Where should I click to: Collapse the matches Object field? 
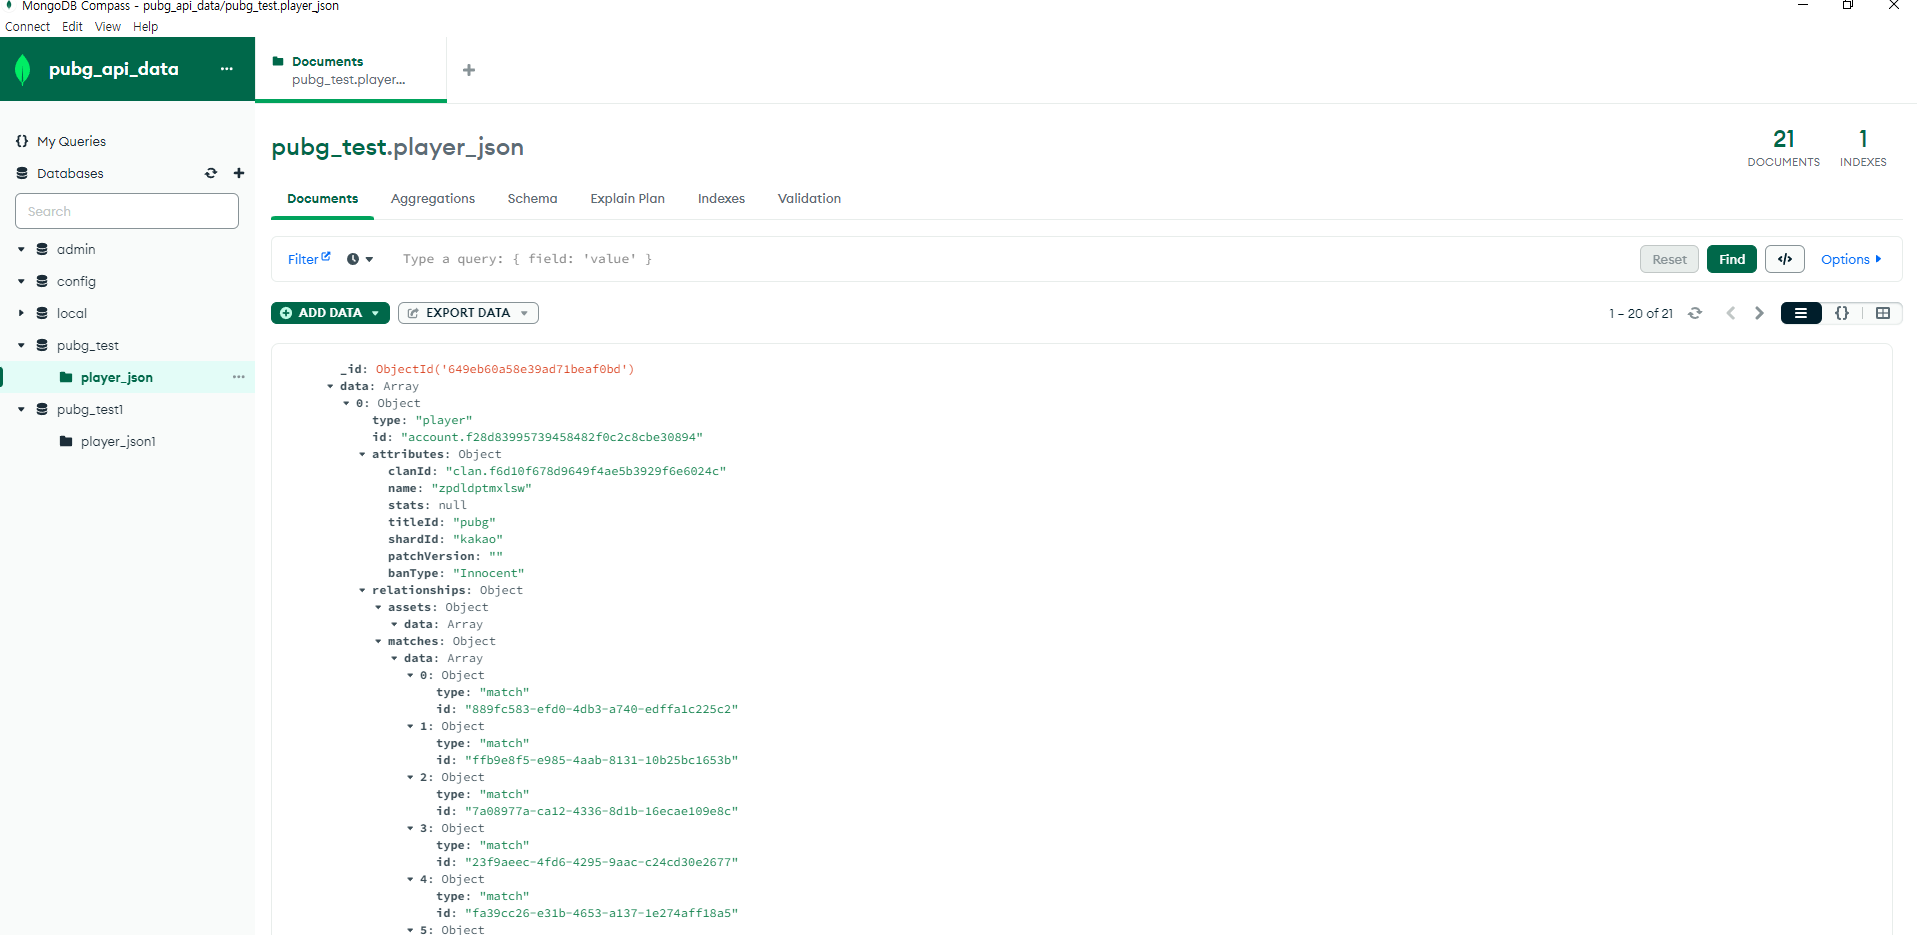378,641
